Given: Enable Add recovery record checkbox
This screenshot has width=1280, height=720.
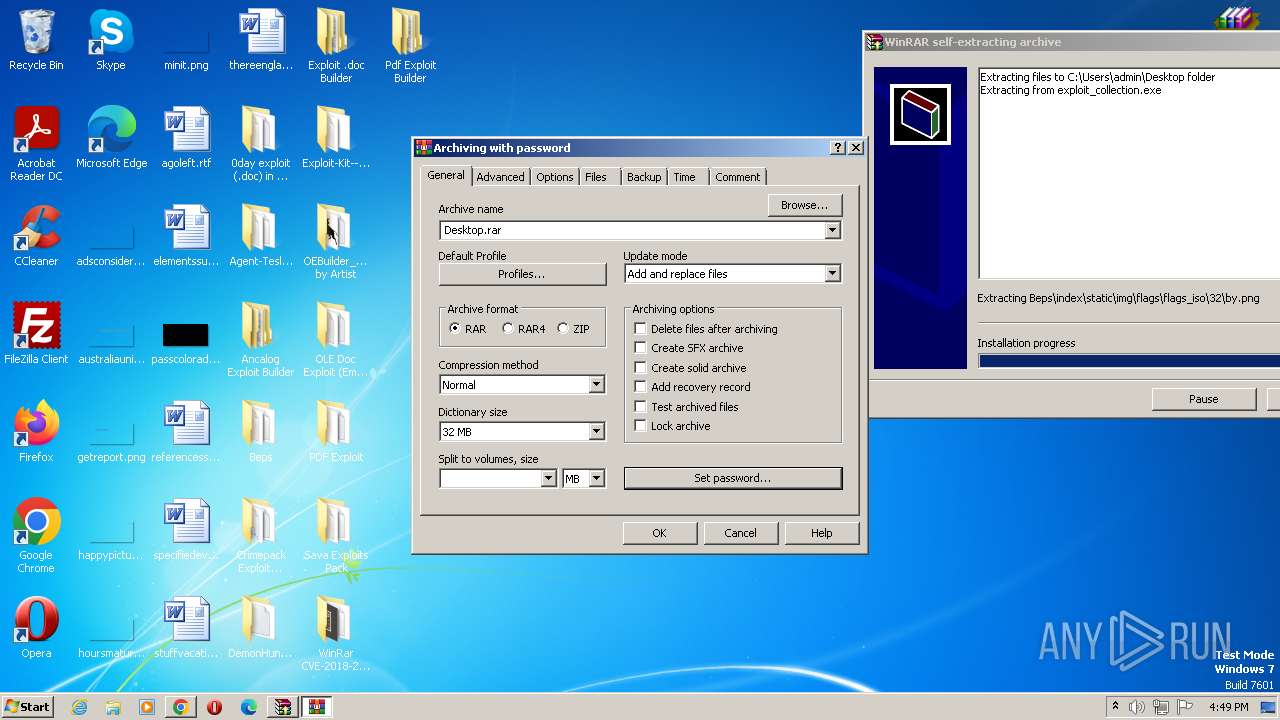Looking at the screenshot, I should point(640,387).
